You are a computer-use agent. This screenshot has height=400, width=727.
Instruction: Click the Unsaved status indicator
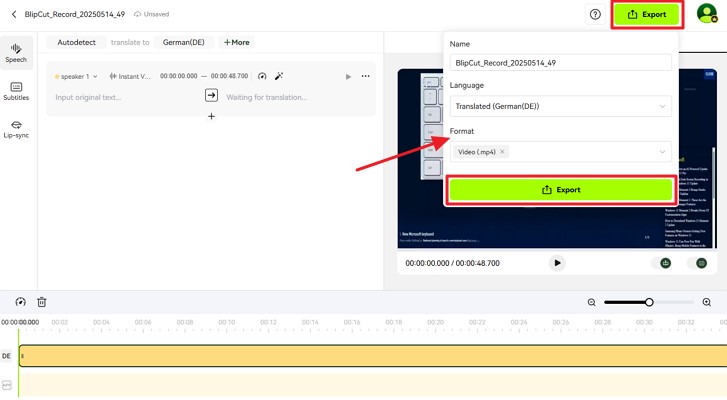click(x=152, y=14)
